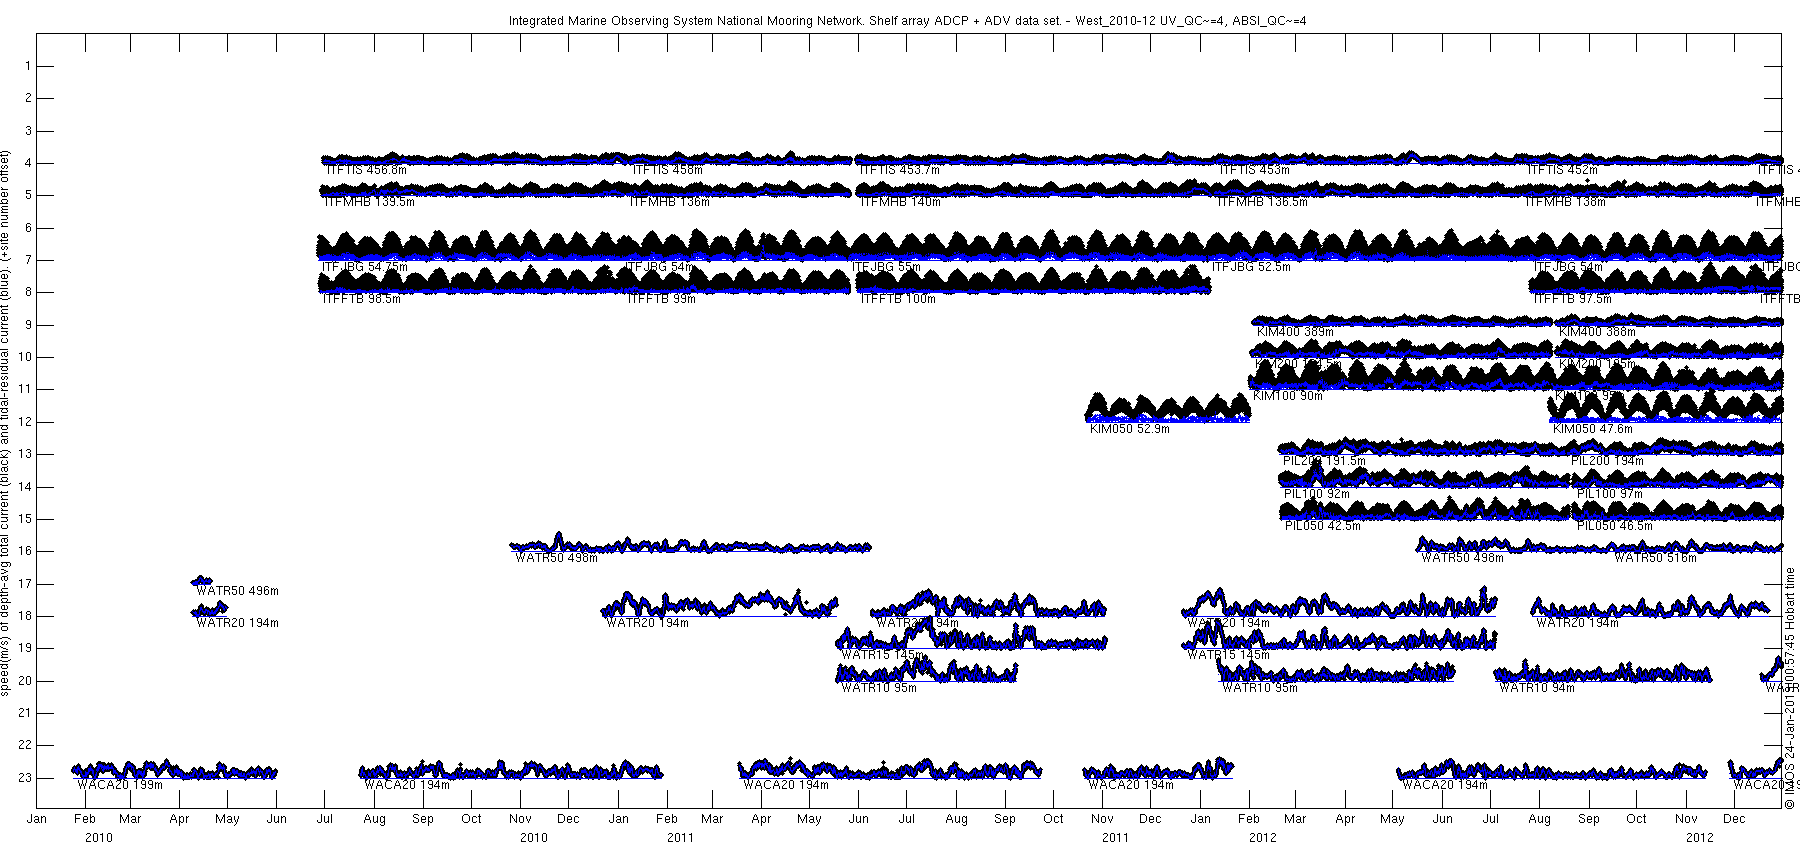Click y-axis tick label '12'
Viewport: 1800px width, 850px height.
pos(26,422)
